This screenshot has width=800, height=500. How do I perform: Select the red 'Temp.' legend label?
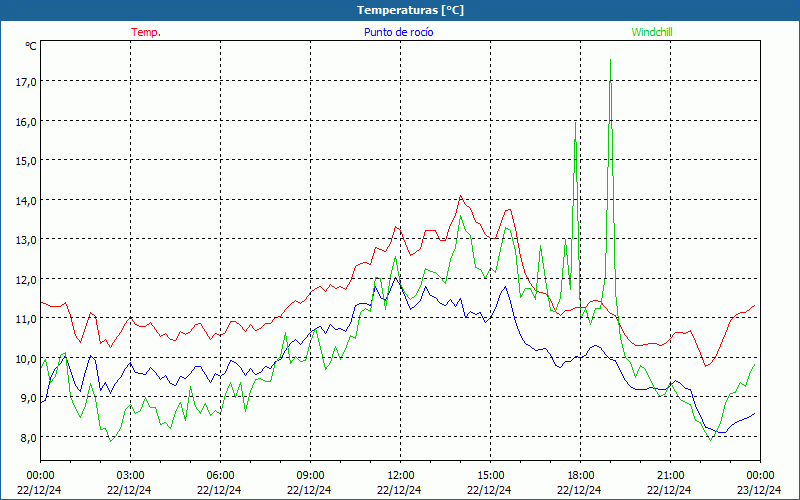pos(146,32)
